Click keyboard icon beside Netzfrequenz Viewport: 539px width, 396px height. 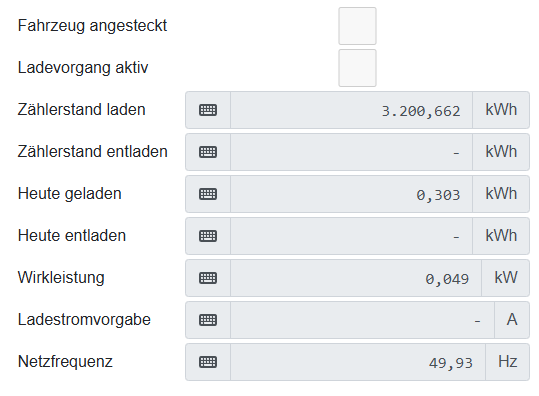[x=208, y=362]
